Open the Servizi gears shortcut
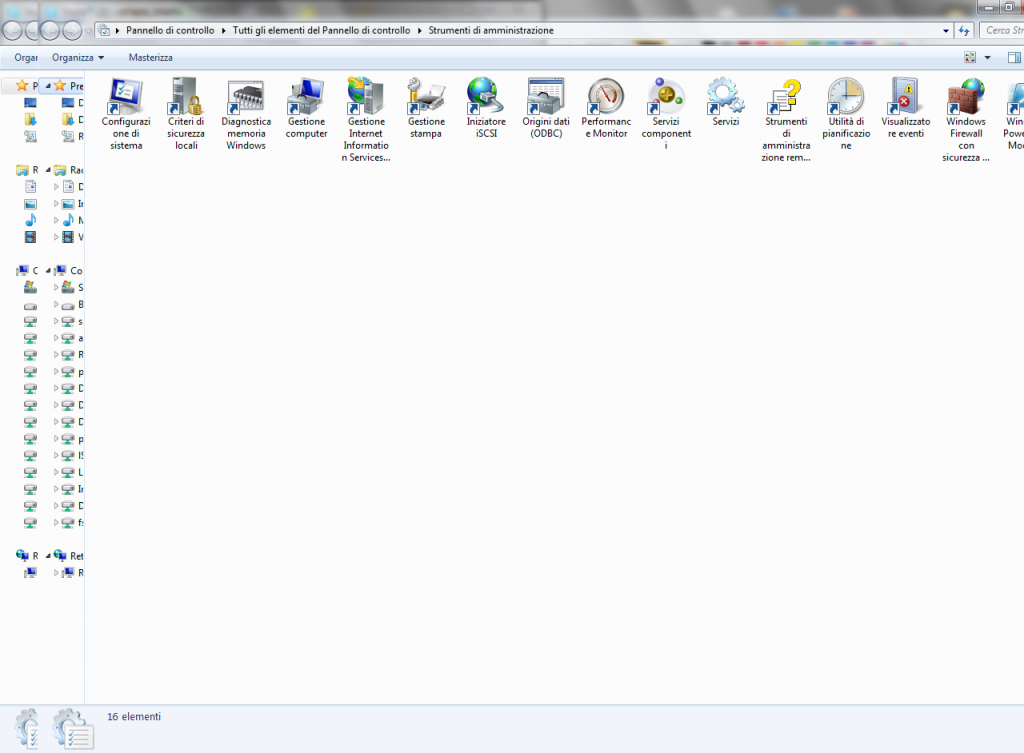This screenshot has height=753, width=1024. click(x=726, y=103)
